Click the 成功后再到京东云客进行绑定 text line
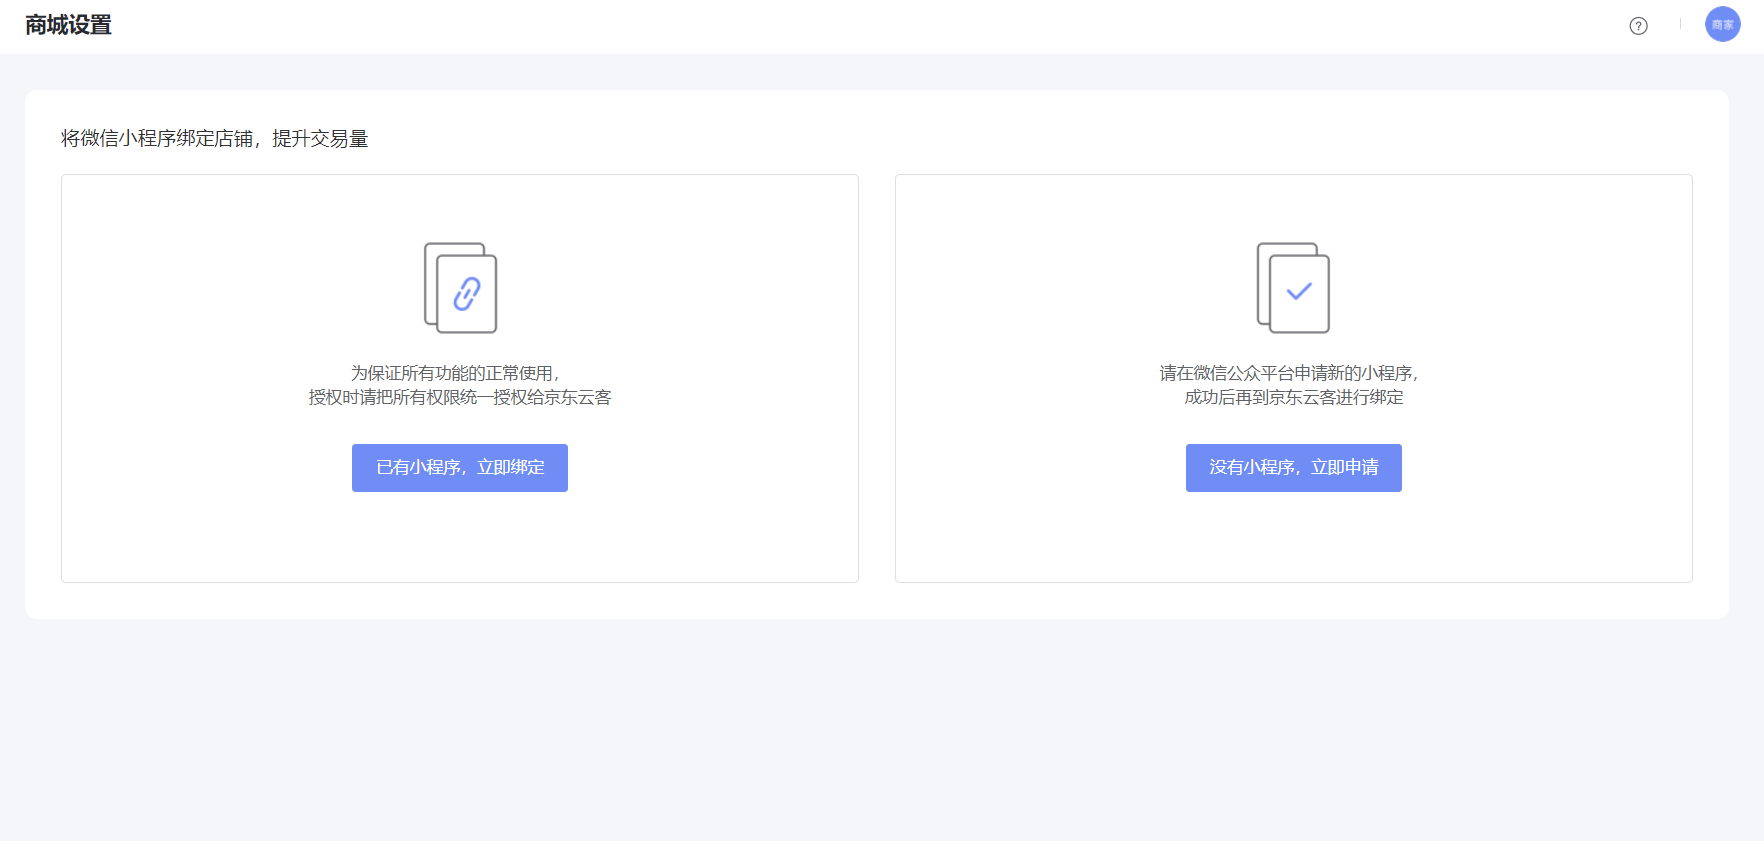Viewport: 1764px width, 841px height. coord(1293,397)
